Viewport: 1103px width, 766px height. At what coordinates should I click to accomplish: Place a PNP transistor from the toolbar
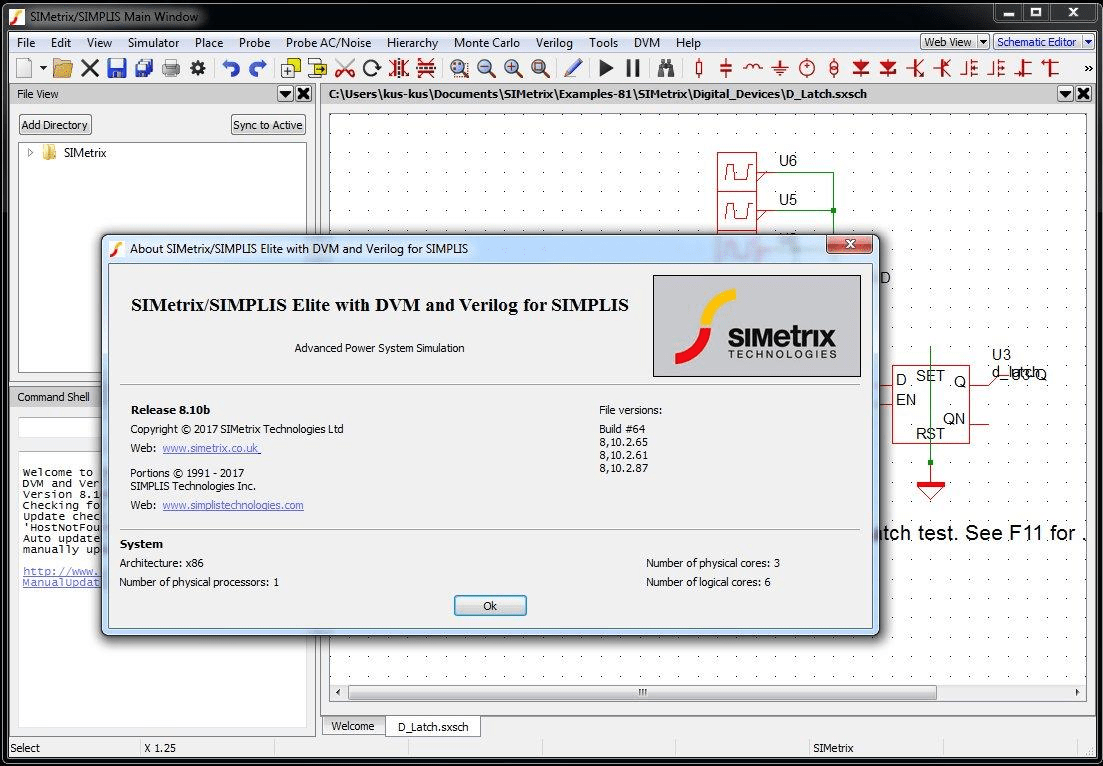click(x=943, y=68)
